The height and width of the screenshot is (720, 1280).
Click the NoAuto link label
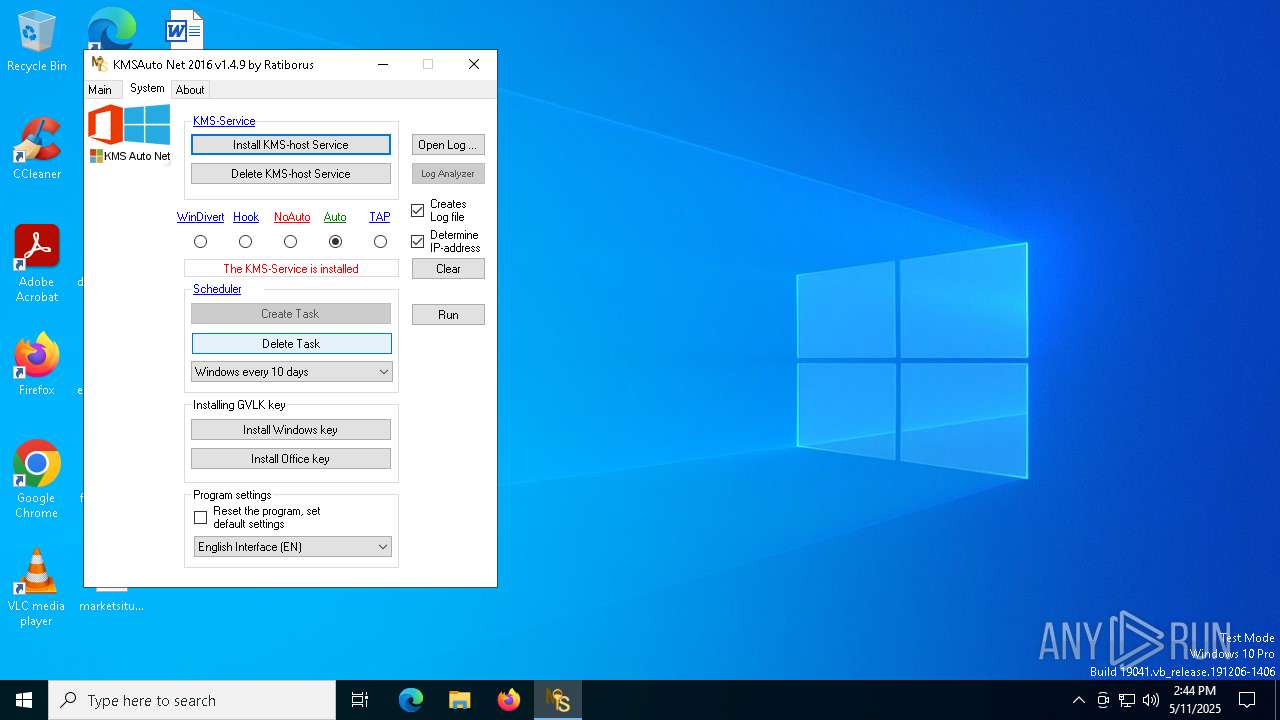tap(292, 217)
